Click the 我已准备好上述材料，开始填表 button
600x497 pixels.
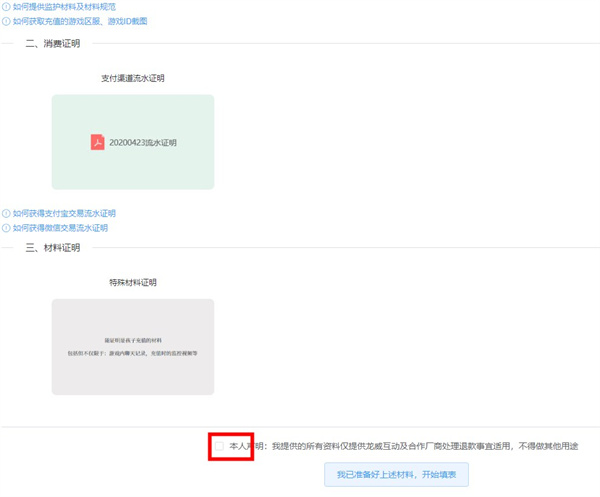pyautogui.click(x=396, y=475)
